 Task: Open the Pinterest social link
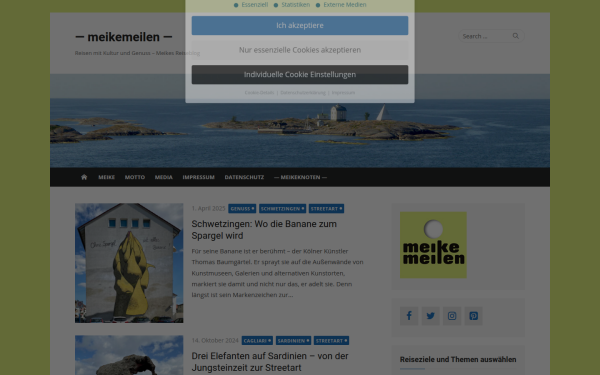pos(474,316)
